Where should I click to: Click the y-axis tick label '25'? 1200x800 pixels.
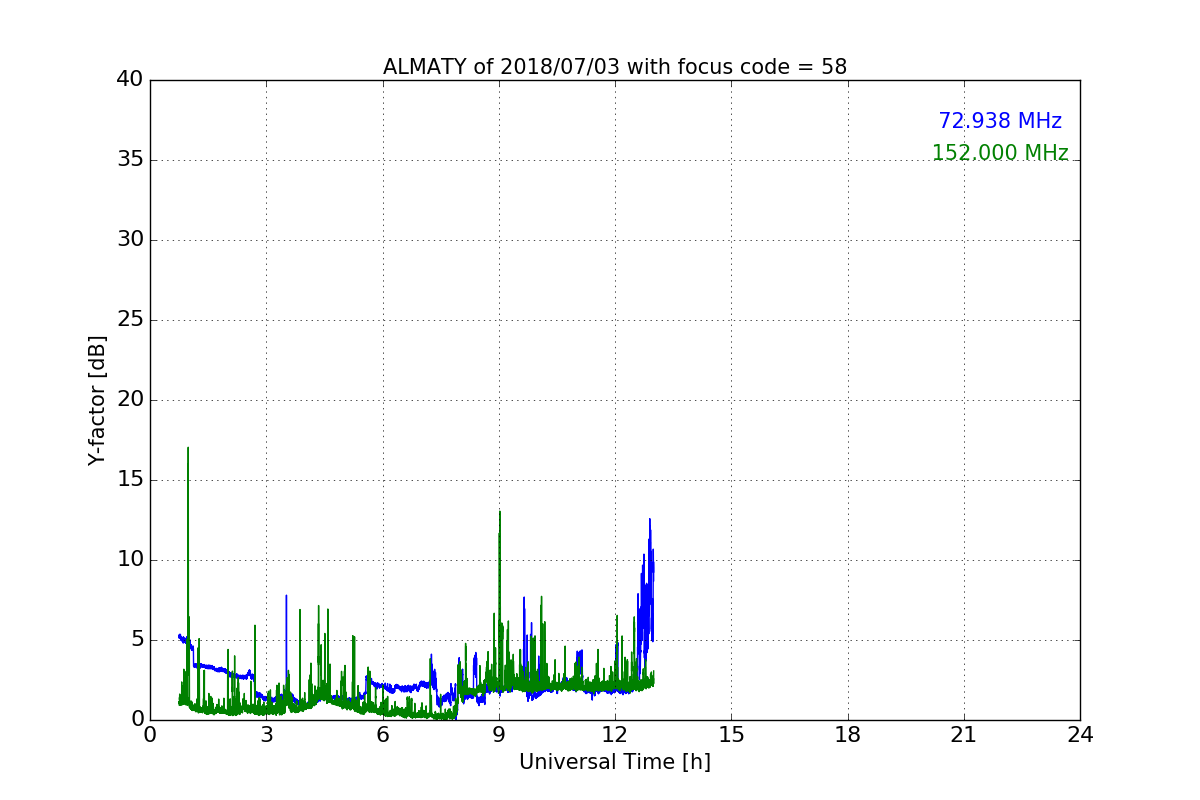(x=130, y=320)
